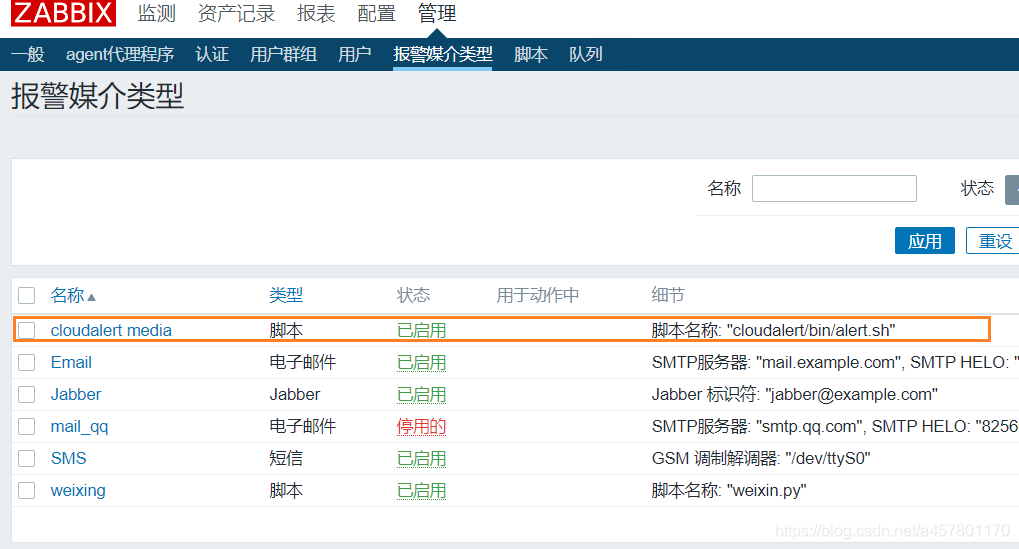This screenshot has height=549, width=1019.
Task: Open the weixing media type
Action: tap(78, 491)
